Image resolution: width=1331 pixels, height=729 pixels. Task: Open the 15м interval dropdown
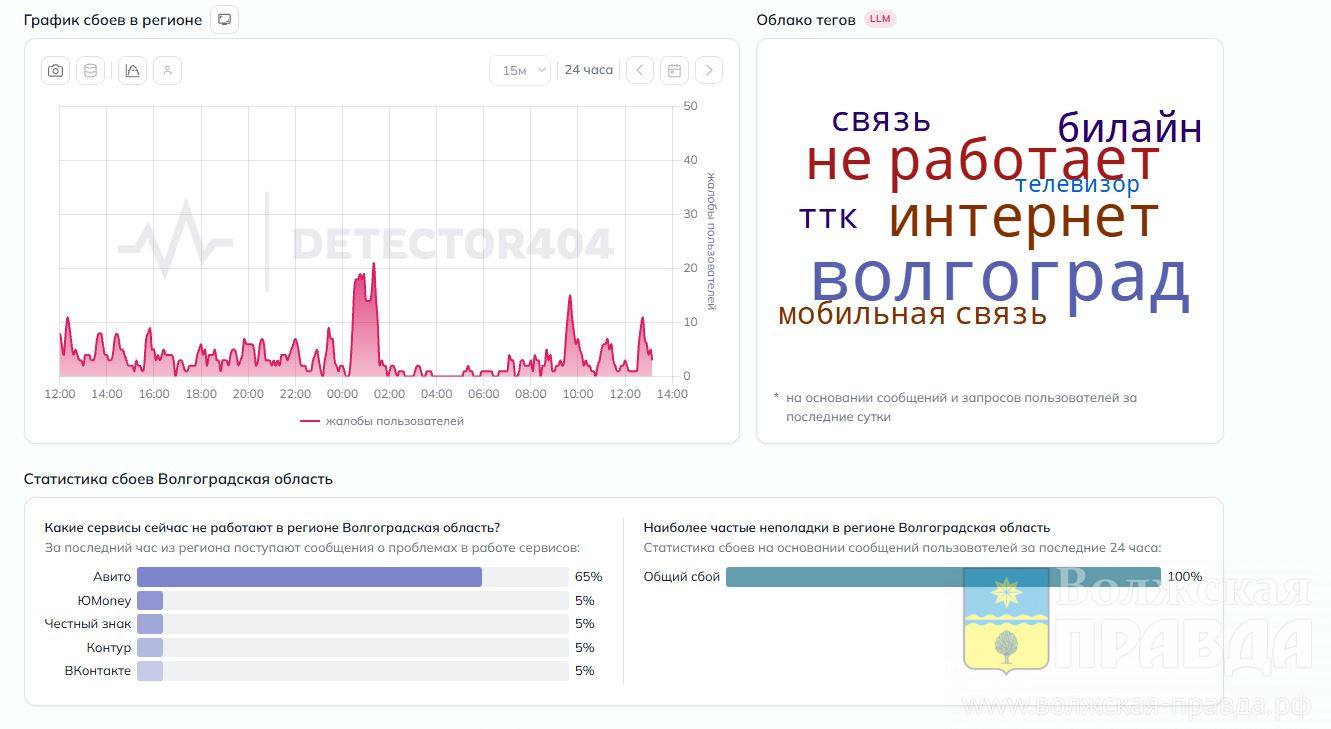[x=520, y=70]
